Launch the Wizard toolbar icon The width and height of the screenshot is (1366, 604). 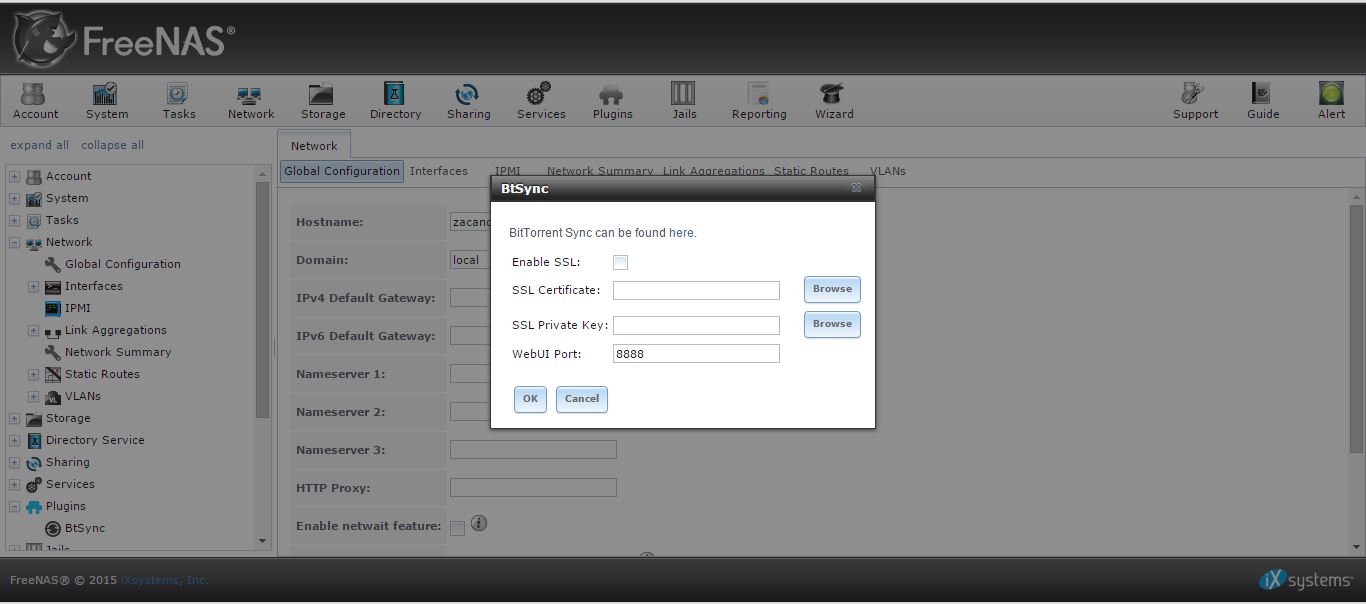pos(833,101)
